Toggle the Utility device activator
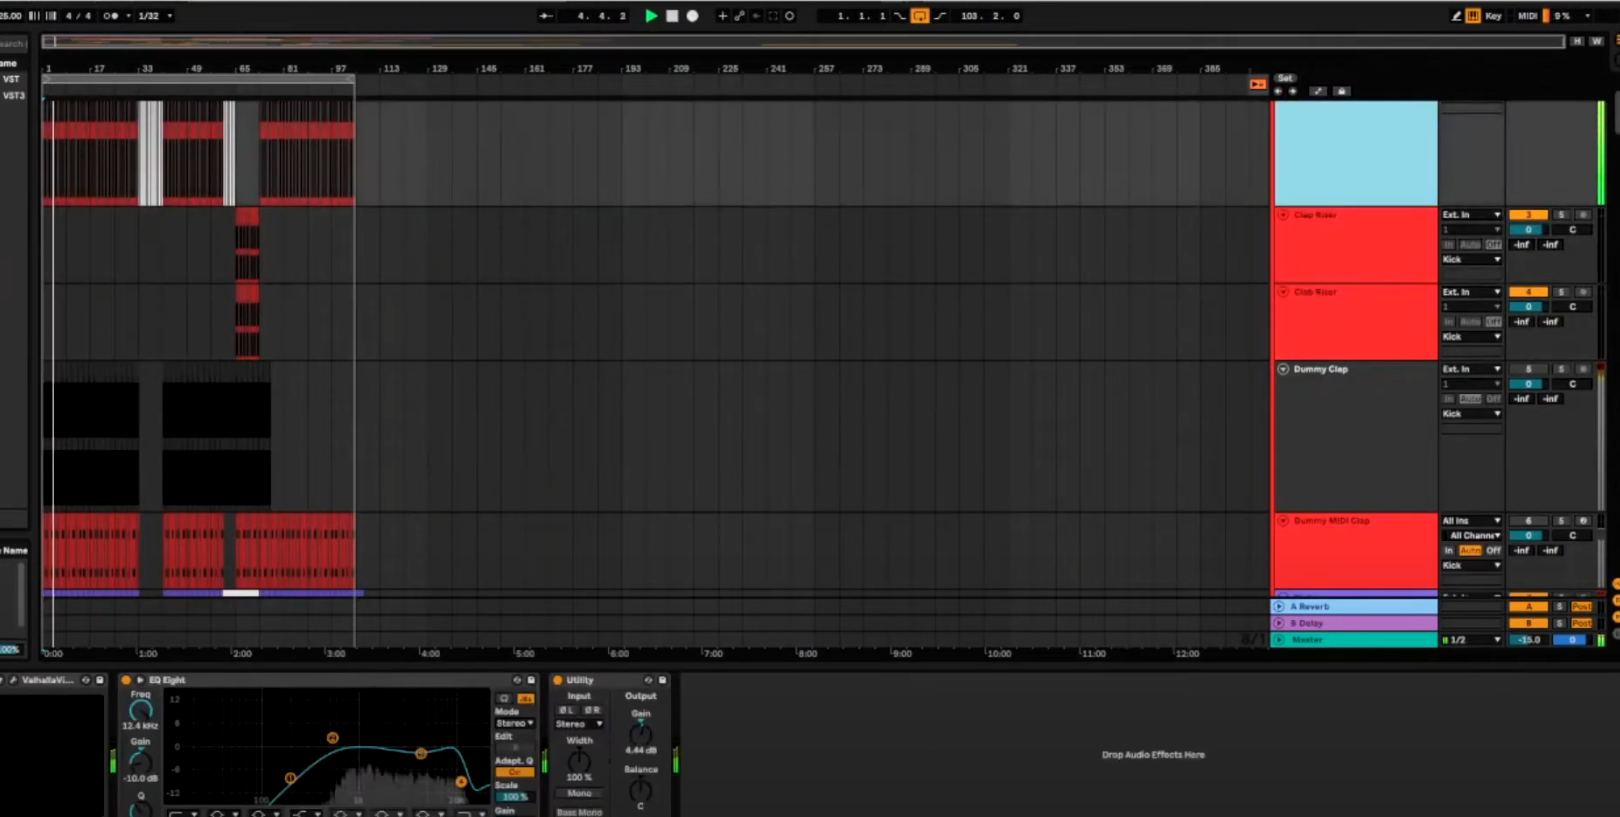The width and height of the screenshot is (1620, 817). pyautogui.click(x=558, y=680)
